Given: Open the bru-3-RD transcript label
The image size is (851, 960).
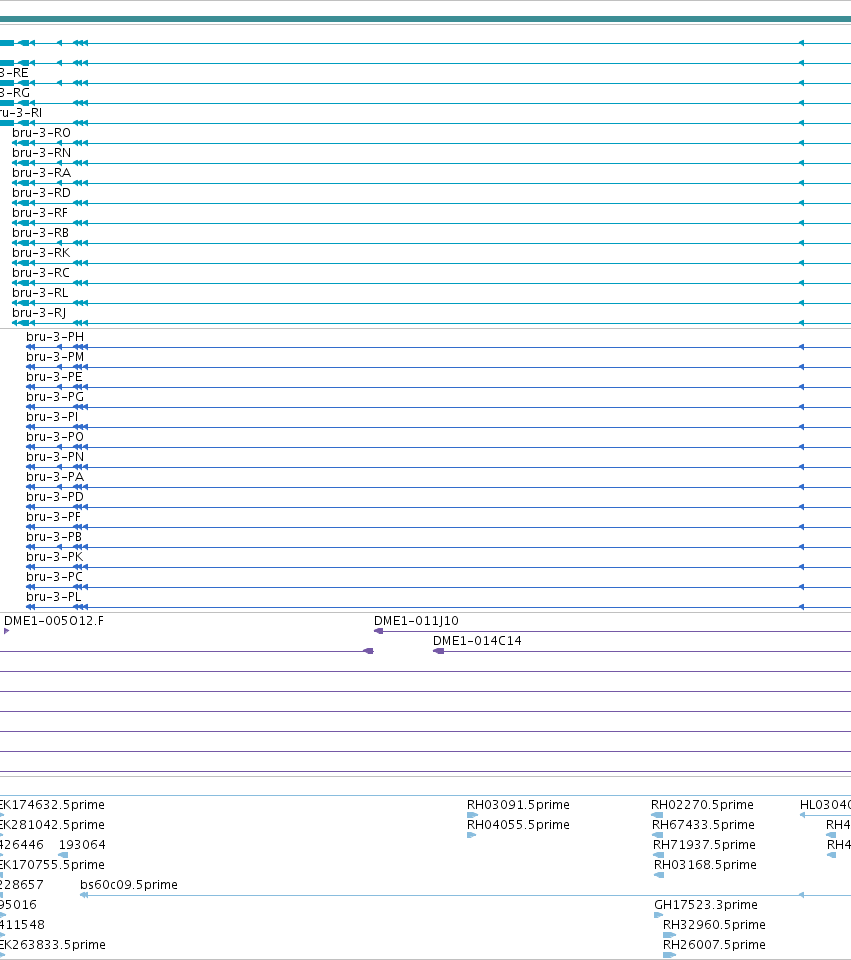Looking at the screenshot, I should [x=42, y=193].
